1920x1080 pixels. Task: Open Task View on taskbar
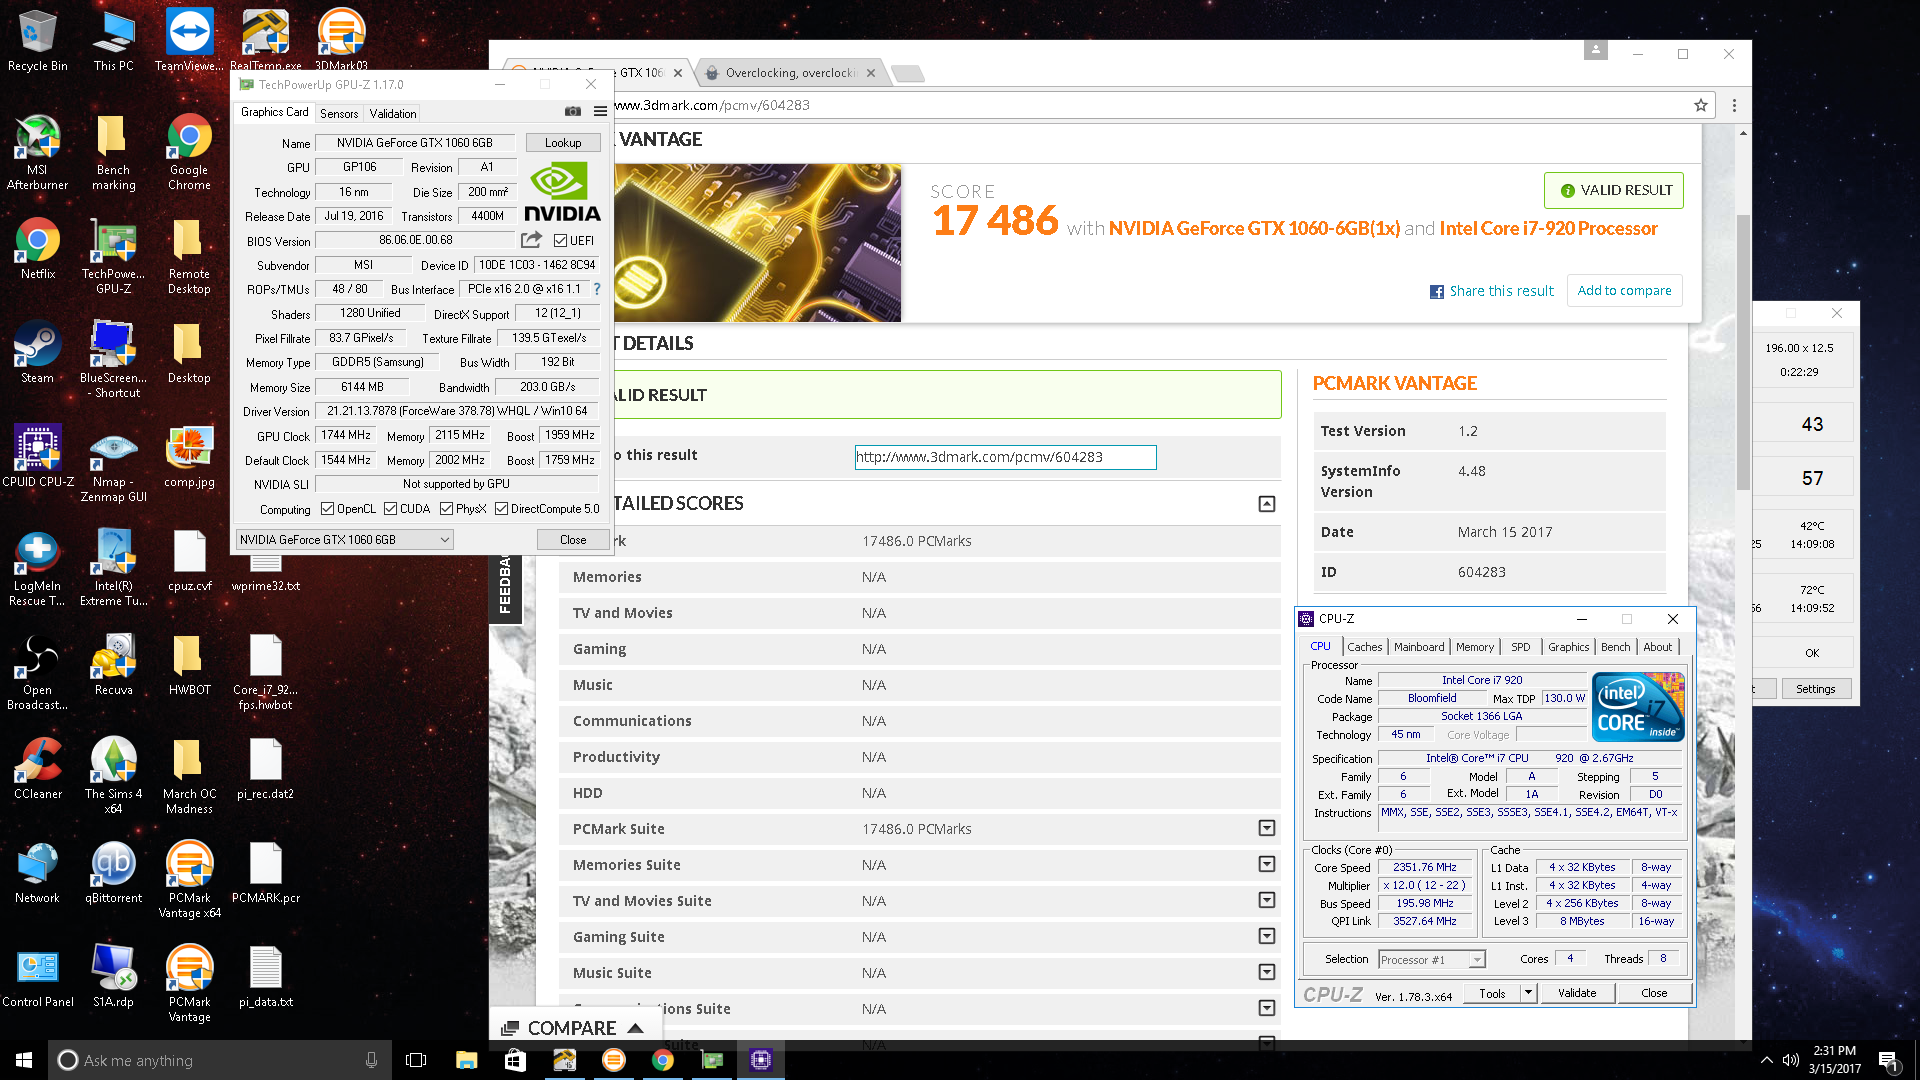pos(416,1060)
